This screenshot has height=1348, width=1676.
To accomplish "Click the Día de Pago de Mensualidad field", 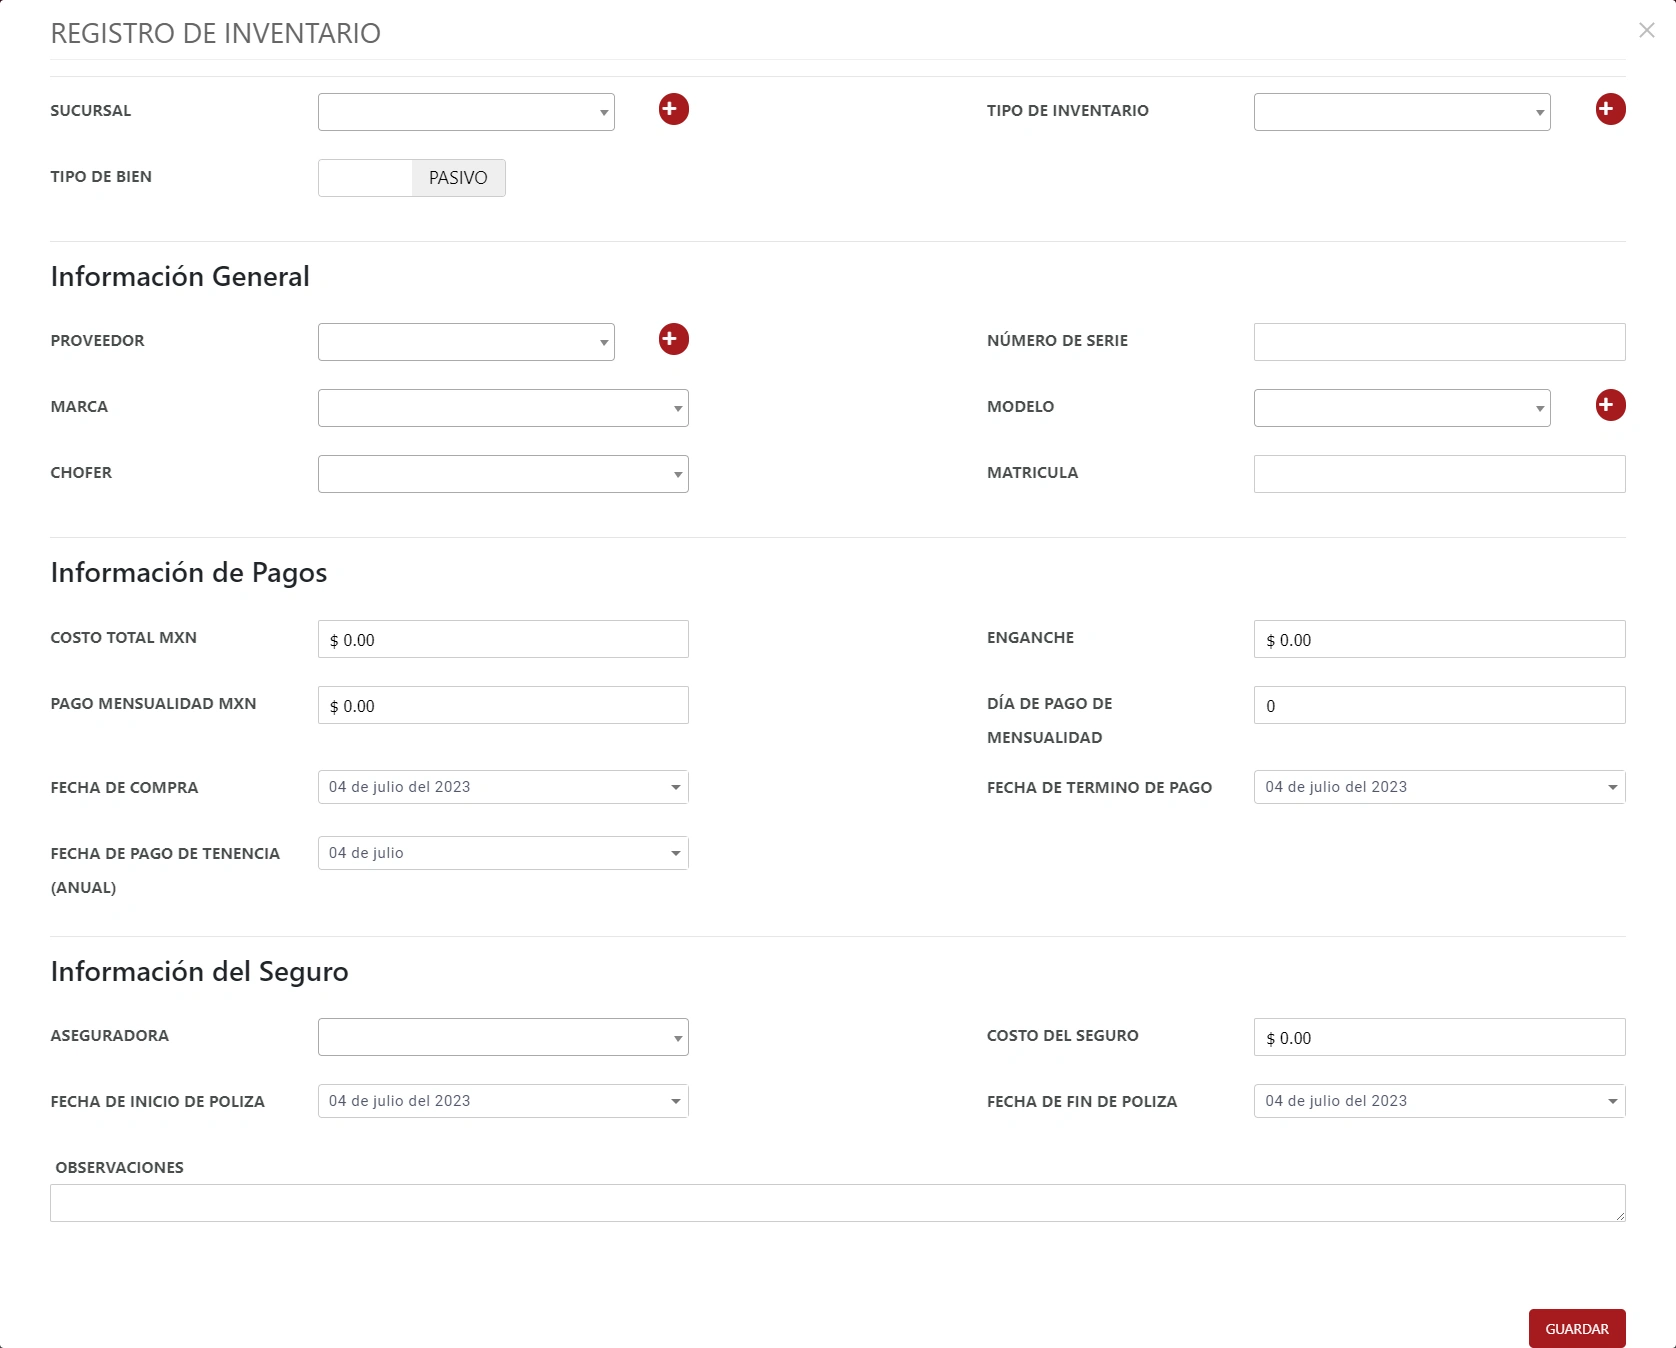I will 1439,705.
